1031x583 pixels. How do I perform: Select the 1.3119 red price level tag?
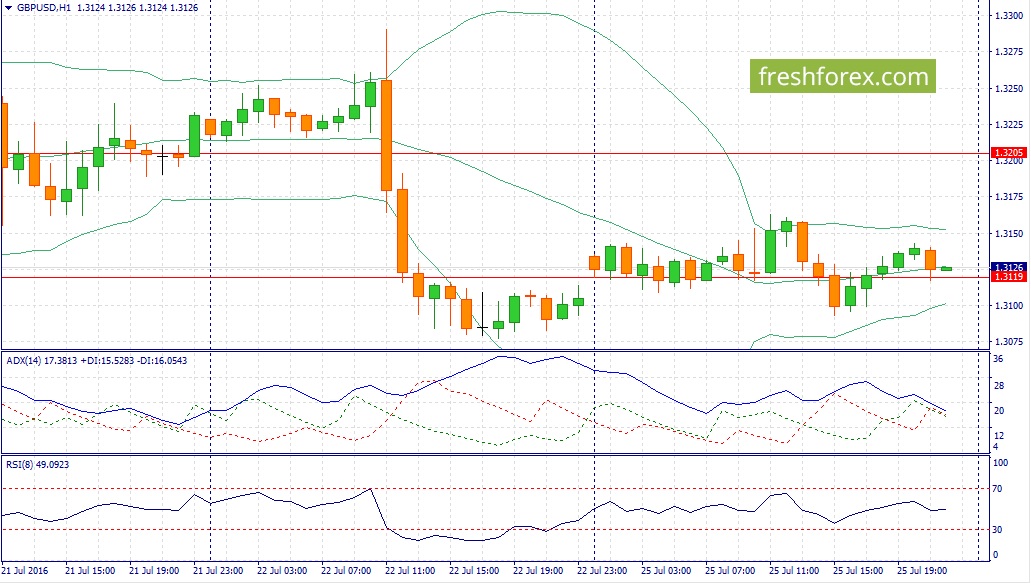1008,277
